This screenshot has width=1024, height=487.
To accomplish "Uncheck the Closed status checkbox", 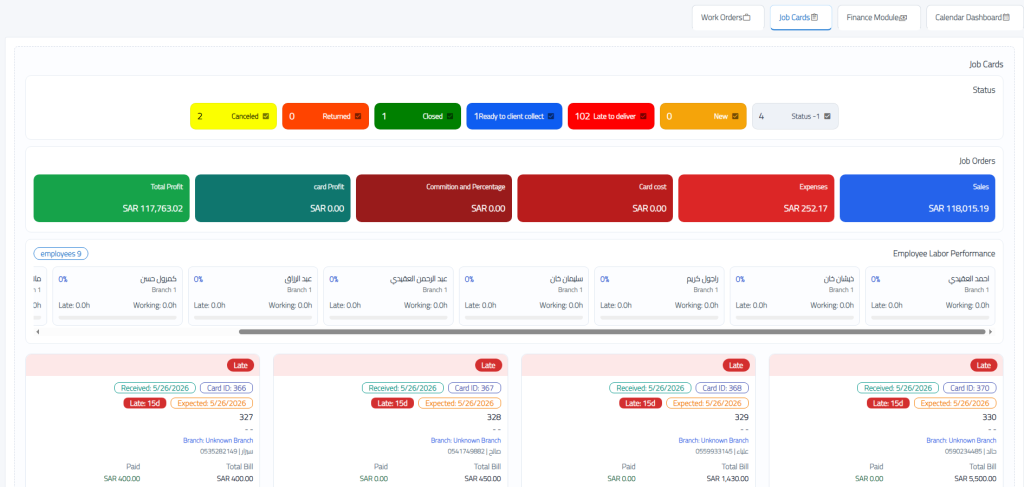I will coord(450,116).
